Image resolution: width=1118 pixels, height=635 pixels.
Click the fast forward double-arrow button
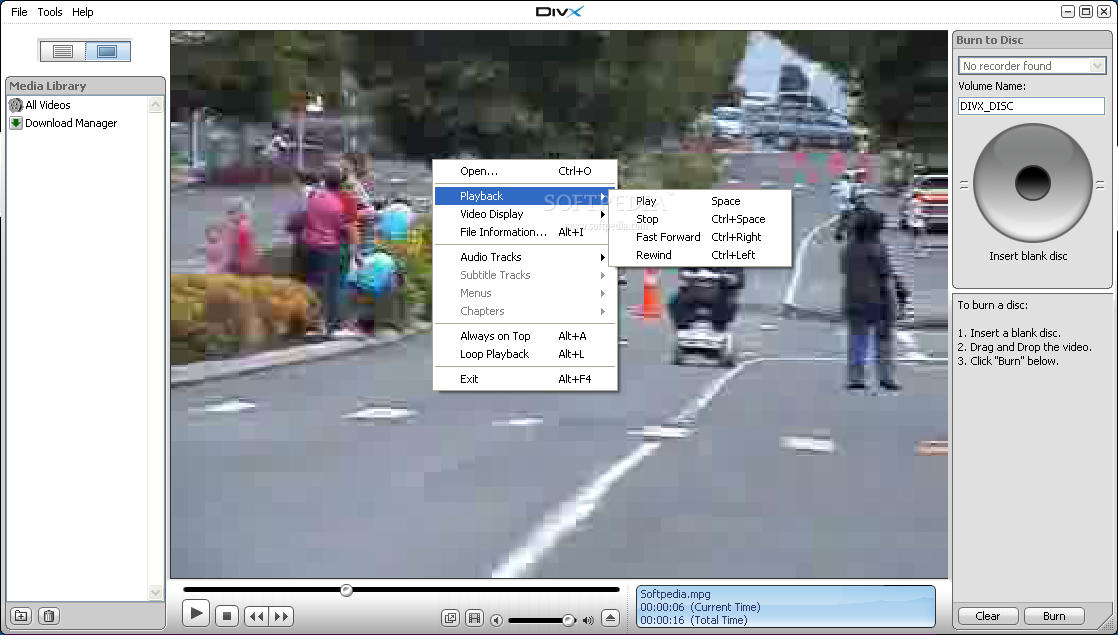(x=281, y=616)
